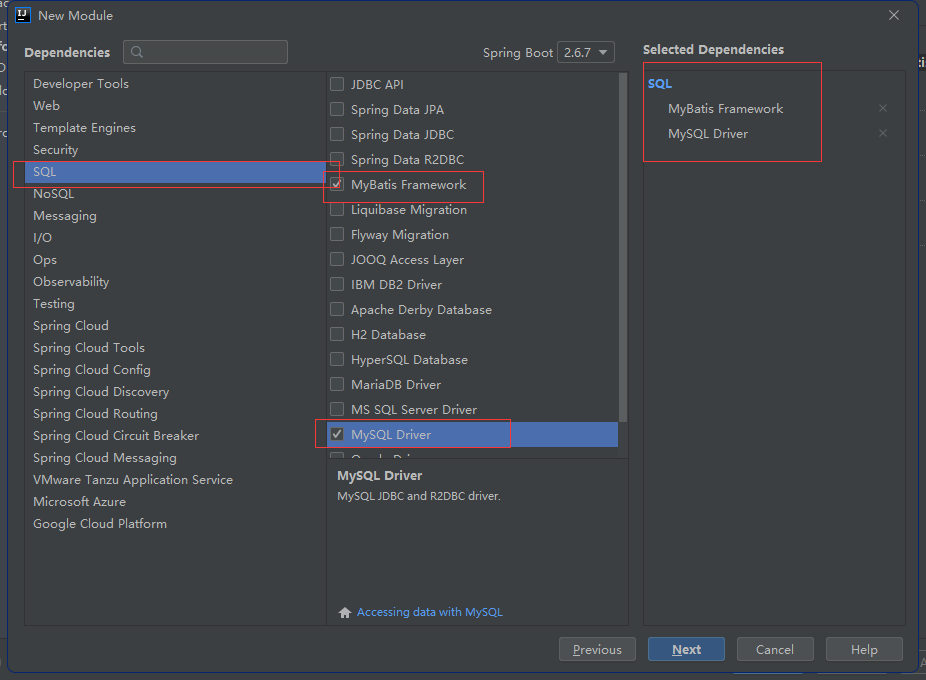Go back with the Previous button

click(x=597, y=649)
